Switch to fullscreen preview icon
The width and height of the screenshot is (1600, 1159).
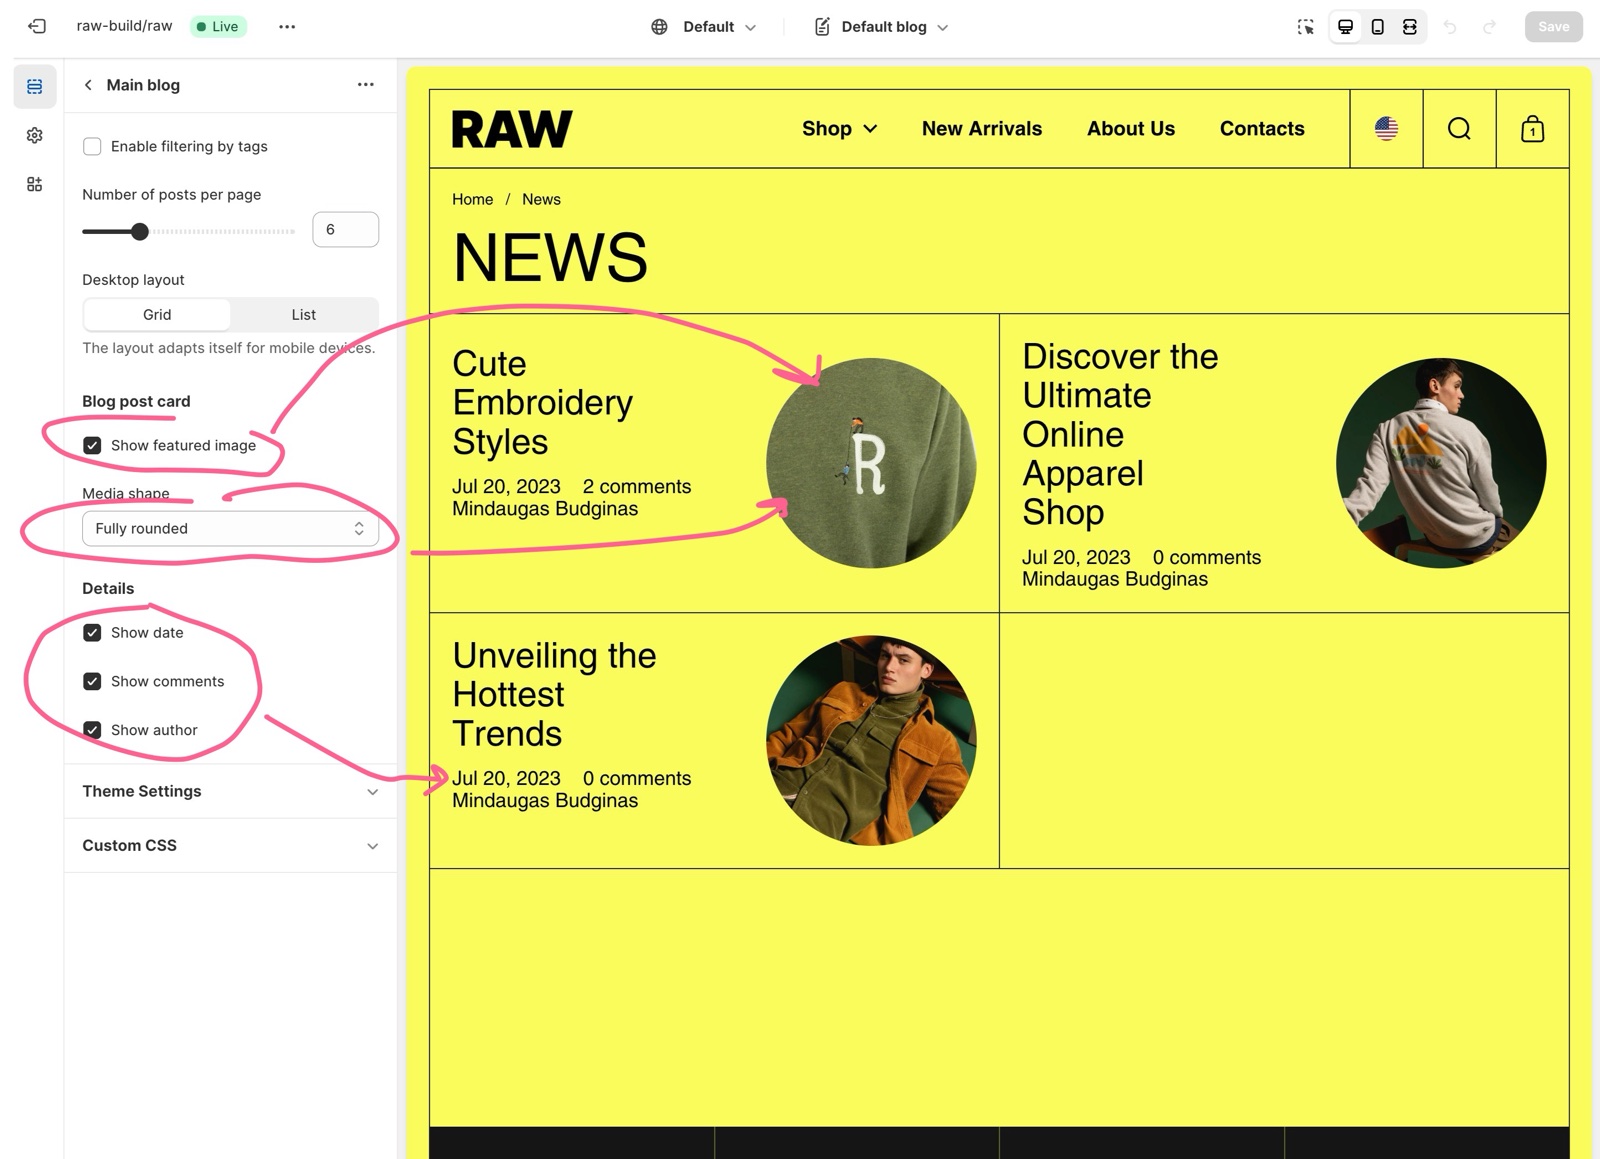tap(1410, 27)
